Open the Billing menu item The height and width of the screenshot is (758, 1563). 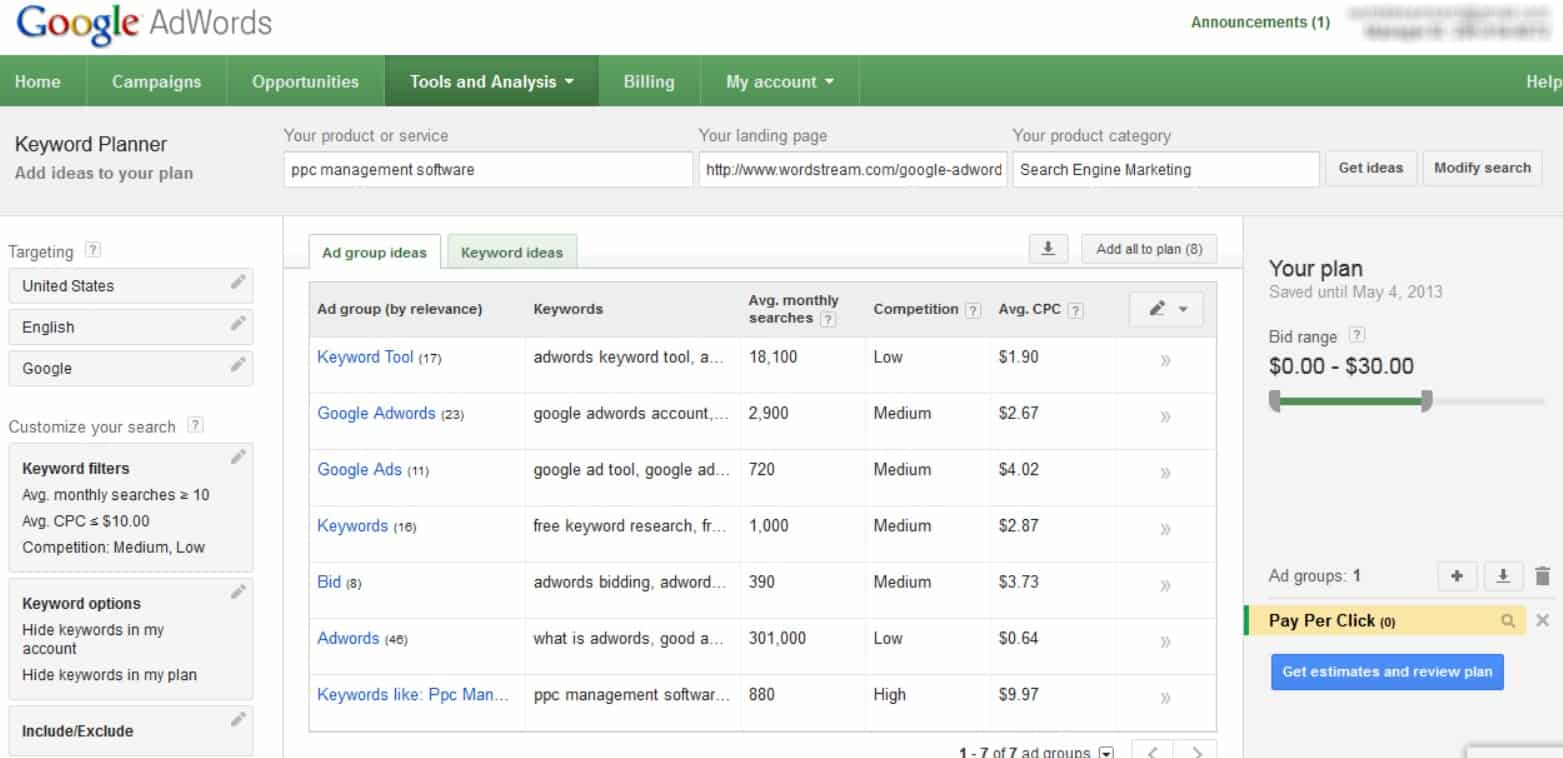point(649,82)
